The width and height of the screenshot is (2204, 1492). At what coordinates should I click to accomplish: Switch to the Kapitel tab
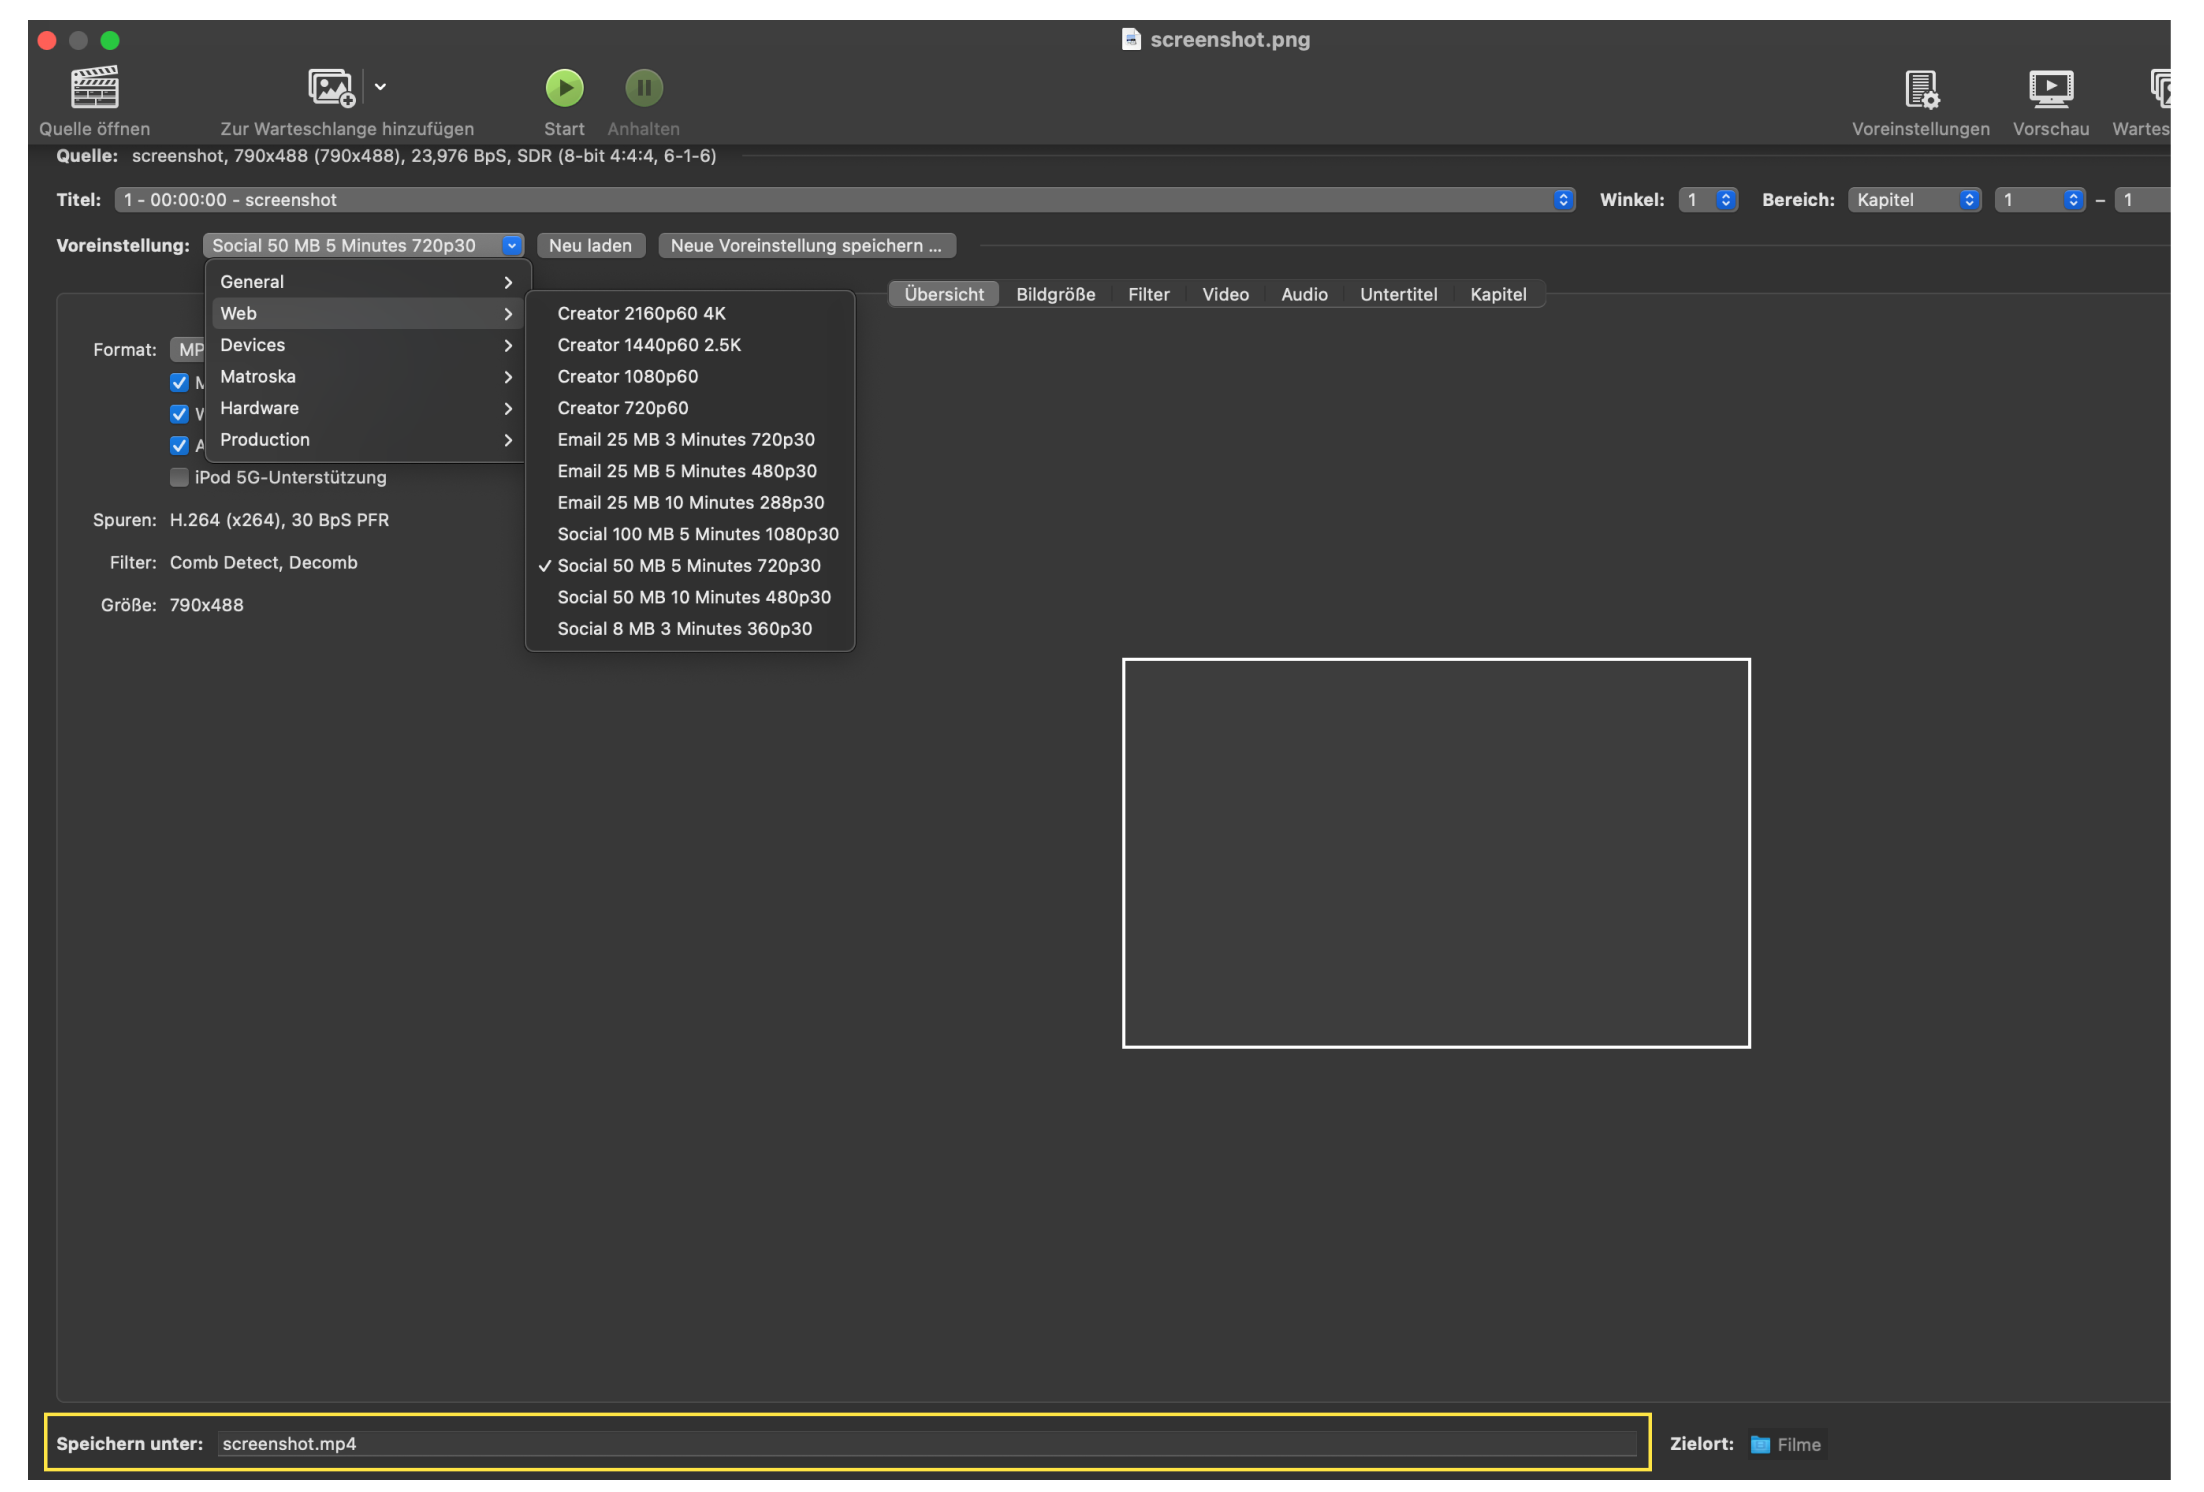point(1498,294)
